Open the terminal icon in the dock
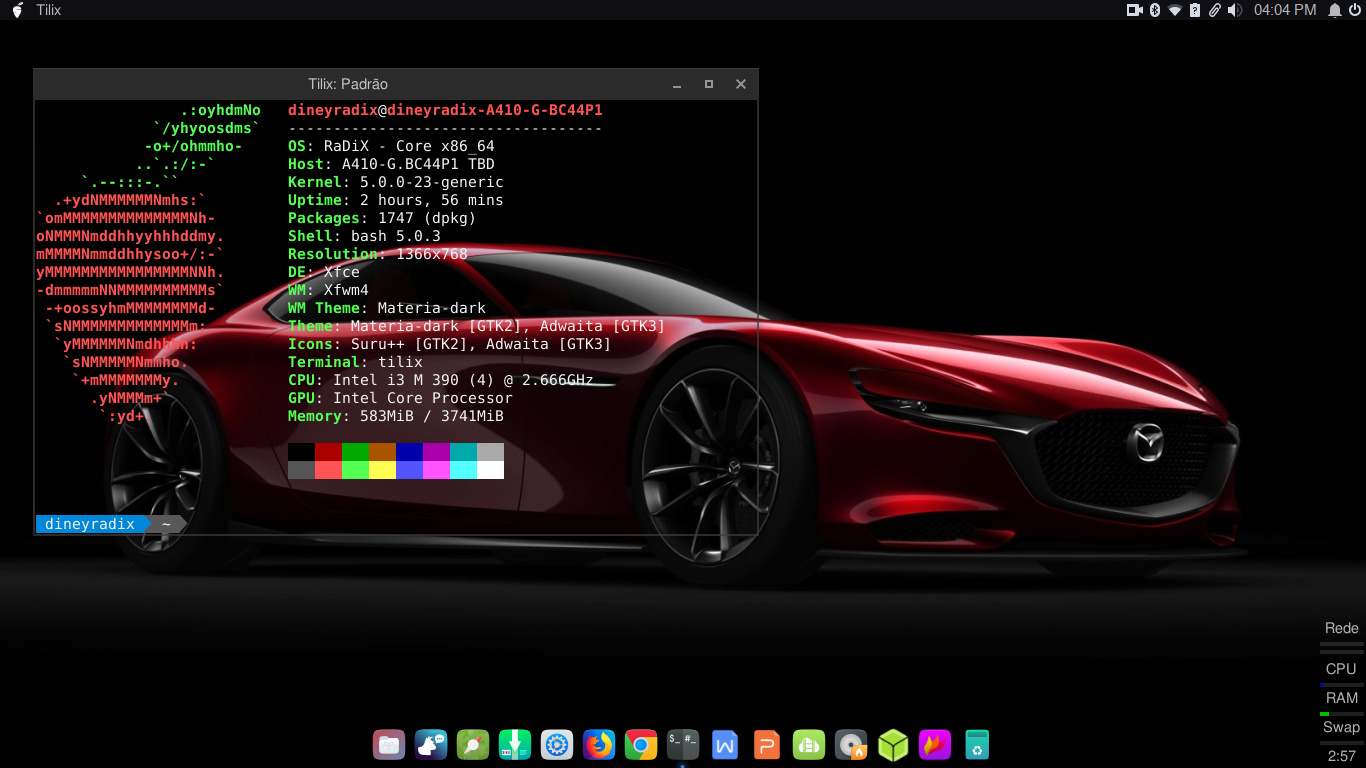 [683, 745]
